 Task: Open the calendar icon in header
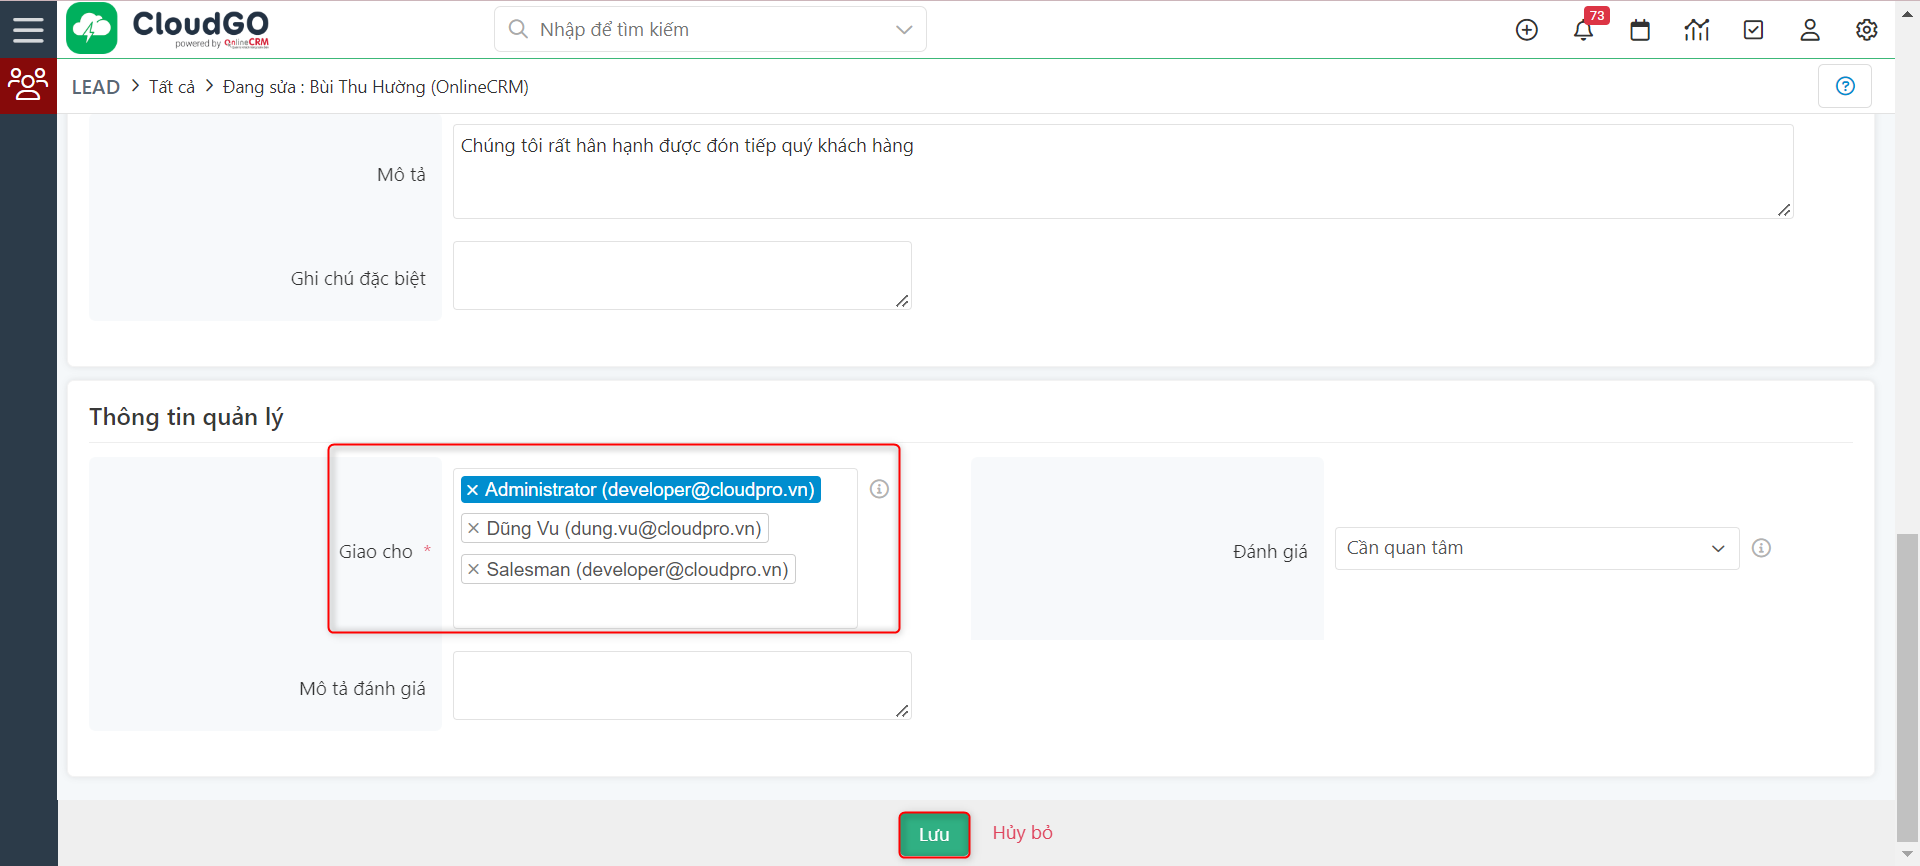(1640, 30)
